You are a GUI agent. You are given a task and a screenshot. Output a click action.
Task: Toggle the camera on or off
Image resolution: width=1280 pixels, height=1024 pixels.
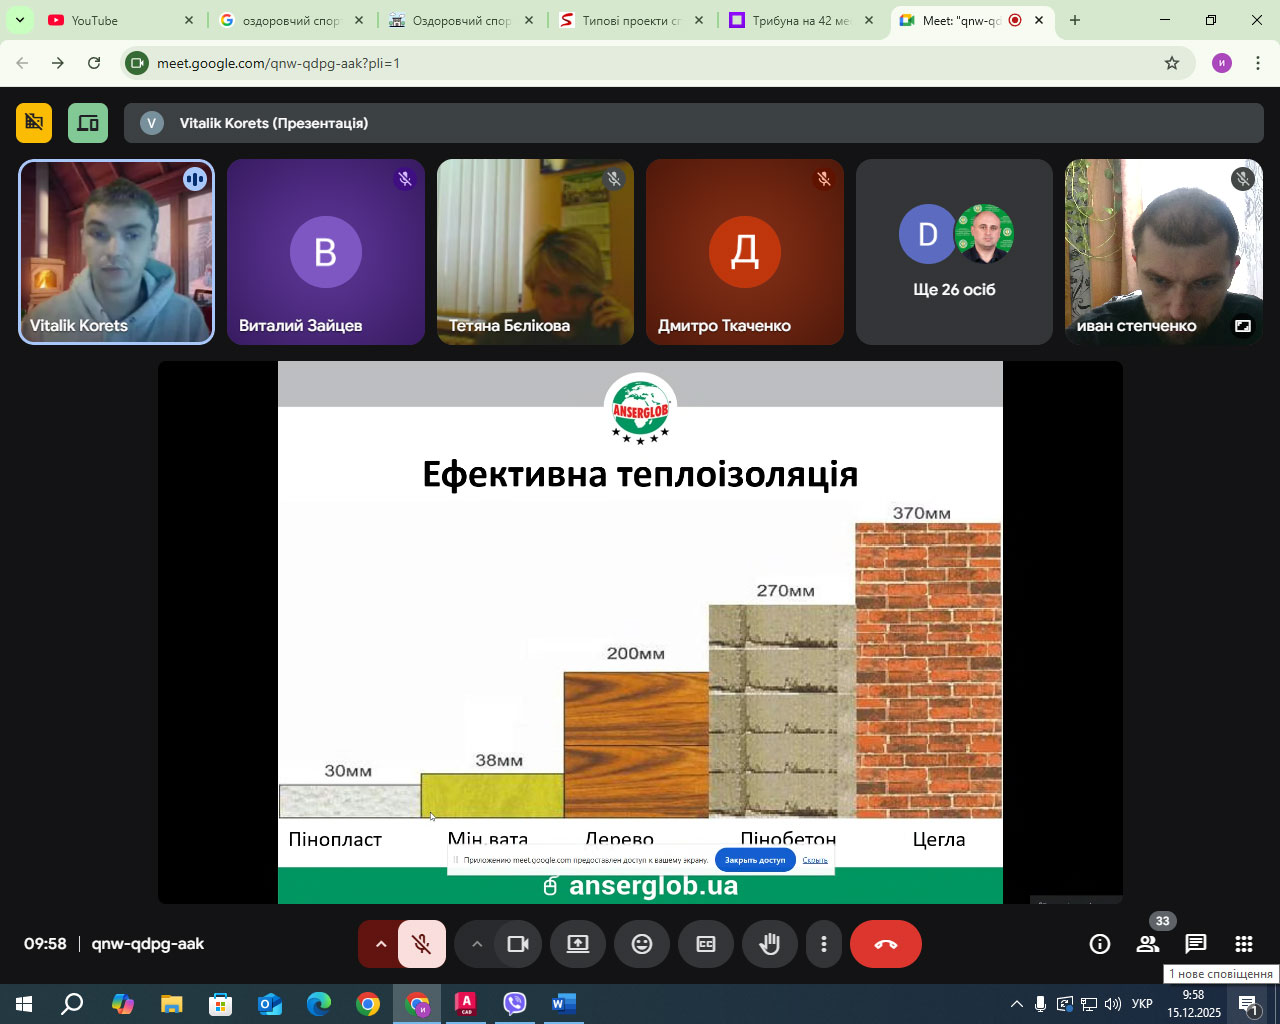[x=517, y=944]
